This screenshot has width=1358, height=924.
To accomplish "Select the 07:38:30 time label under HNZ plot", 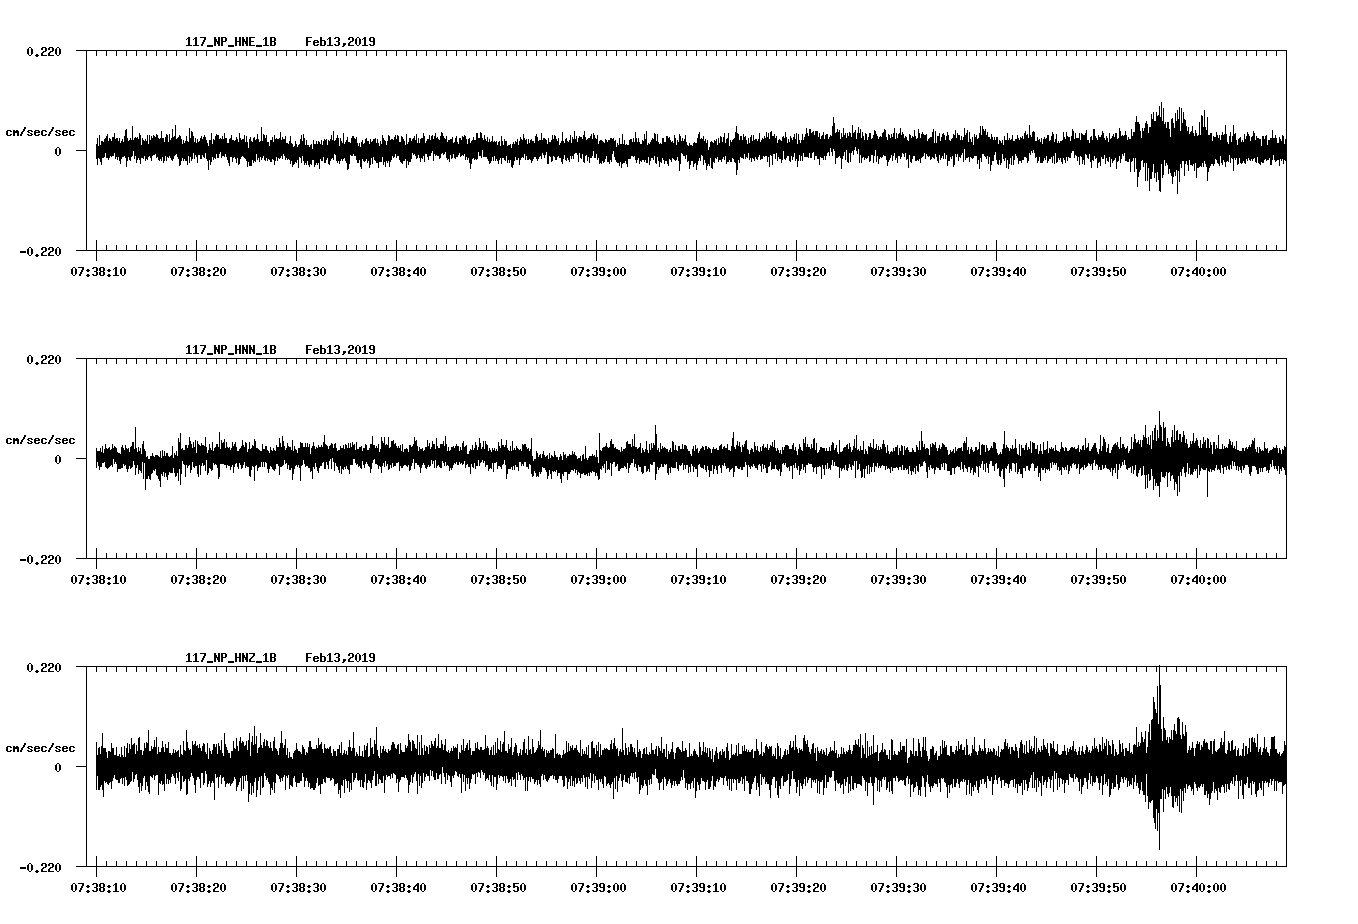I will pyautogui.click(x=298, y=887).
